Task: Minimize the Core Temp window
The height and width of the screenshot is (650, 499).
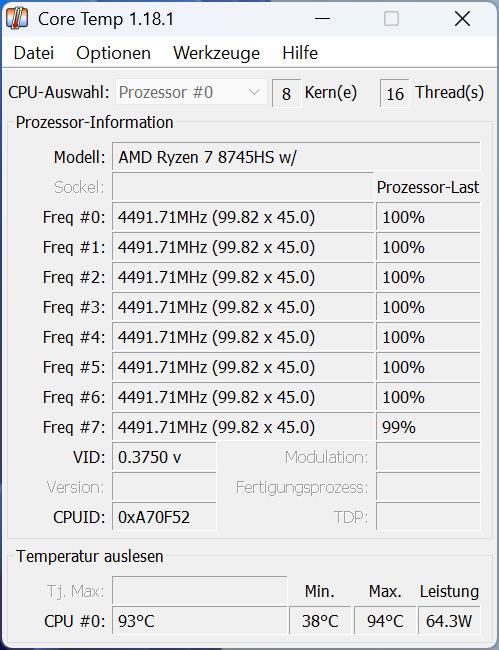Action: 322,19
